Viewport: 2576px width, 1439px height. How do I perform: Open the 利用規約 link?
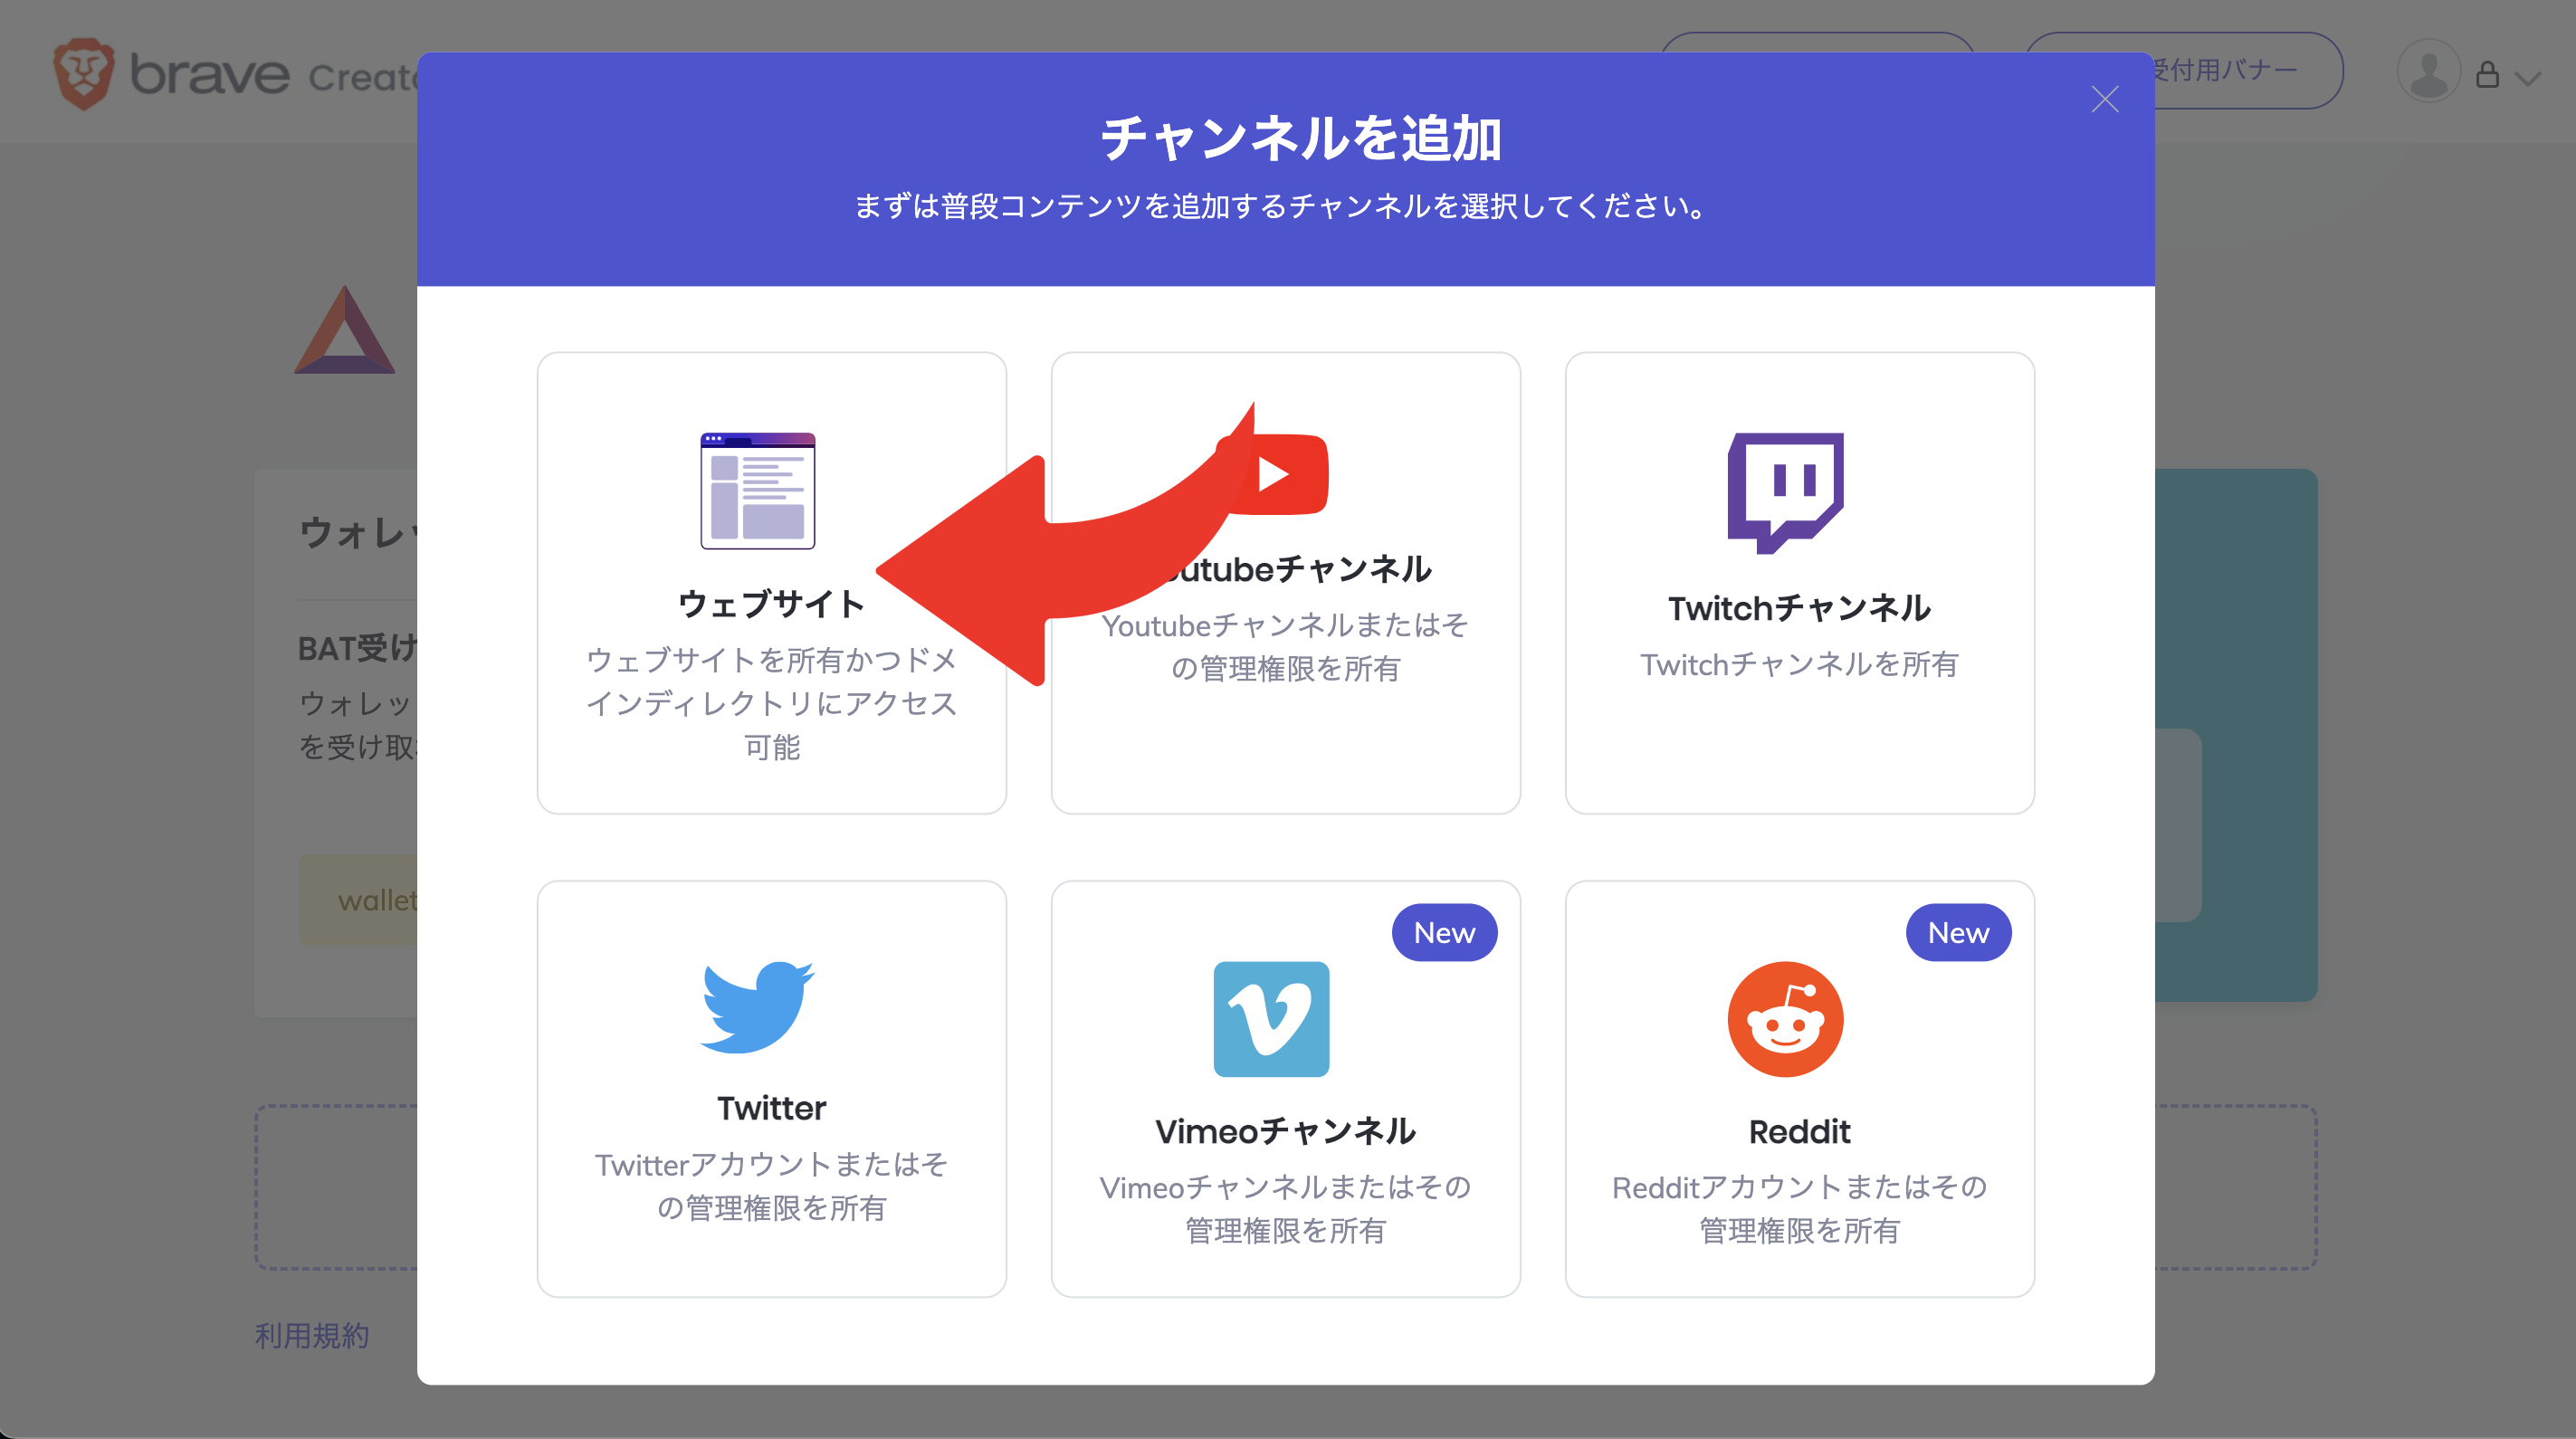[312, 1335]
